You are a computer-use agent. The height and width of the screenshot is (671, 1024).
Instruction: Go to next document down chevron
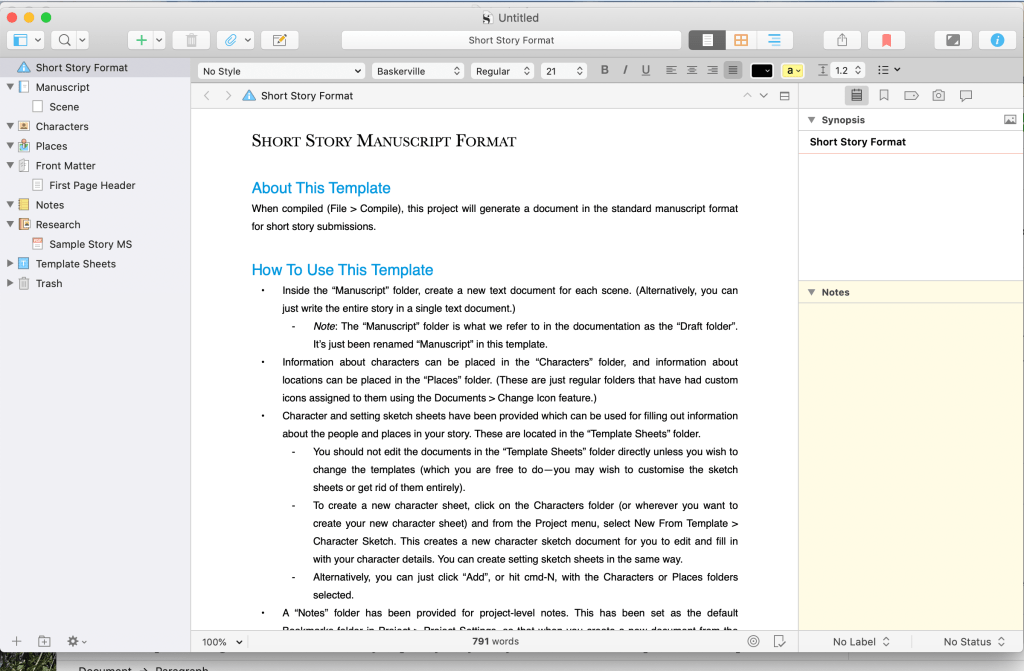click(763, 95)
